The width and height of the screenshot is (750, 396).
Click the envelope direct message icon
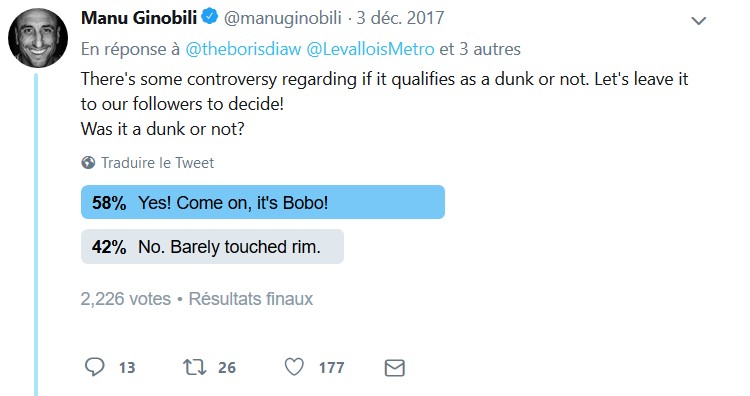click(x=395, y=368)
